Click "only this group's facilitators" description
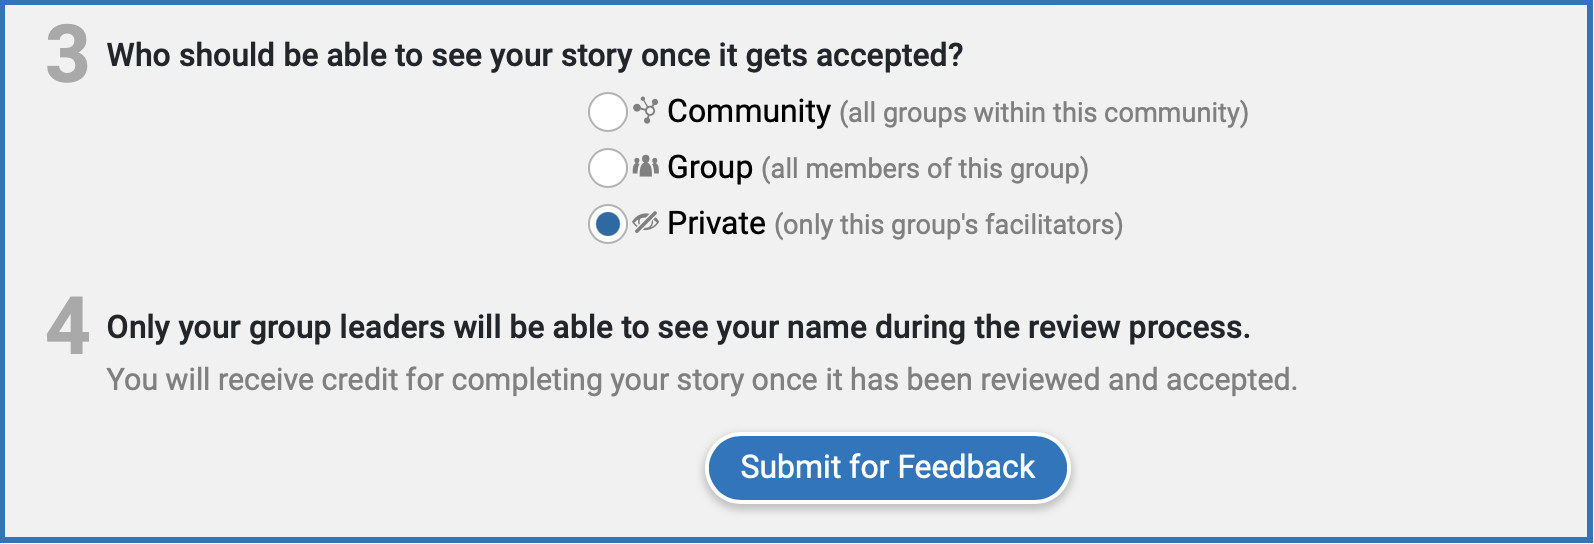This screenshot has height=544, width=1594. [x=949, y=225]
